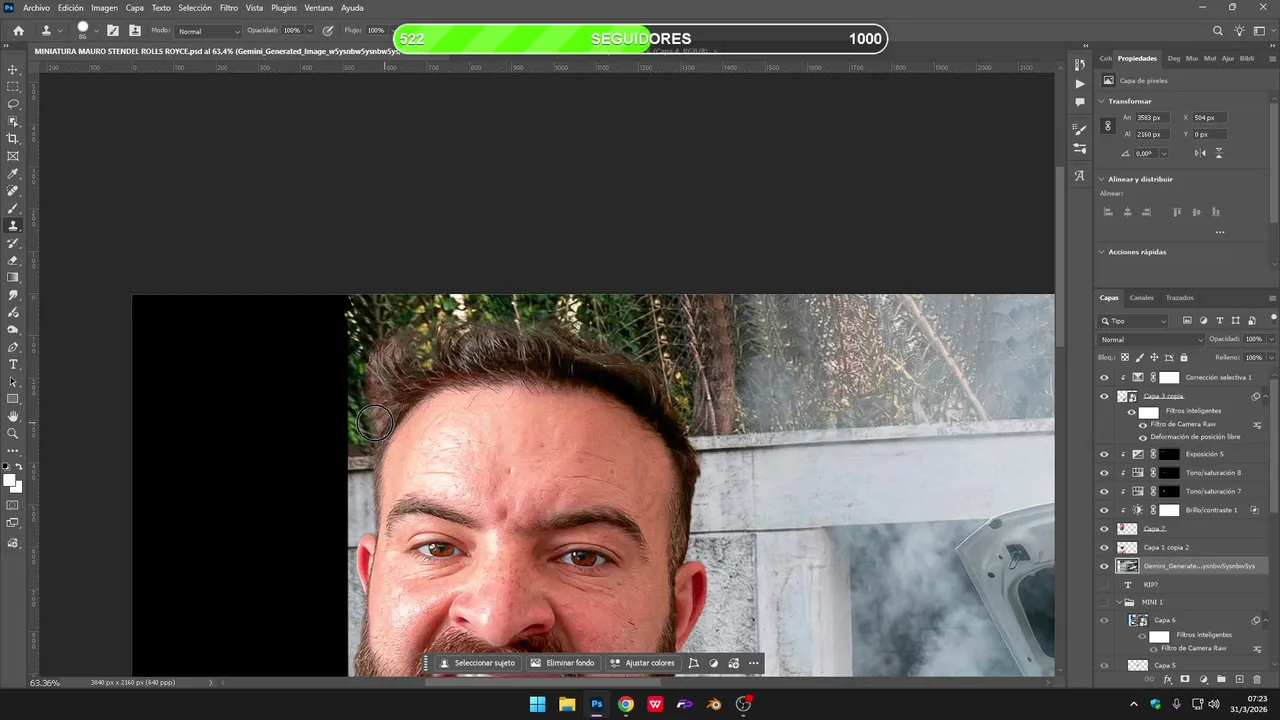
Task: Open the Filtro menu
Action: click(x=229, y=8)
